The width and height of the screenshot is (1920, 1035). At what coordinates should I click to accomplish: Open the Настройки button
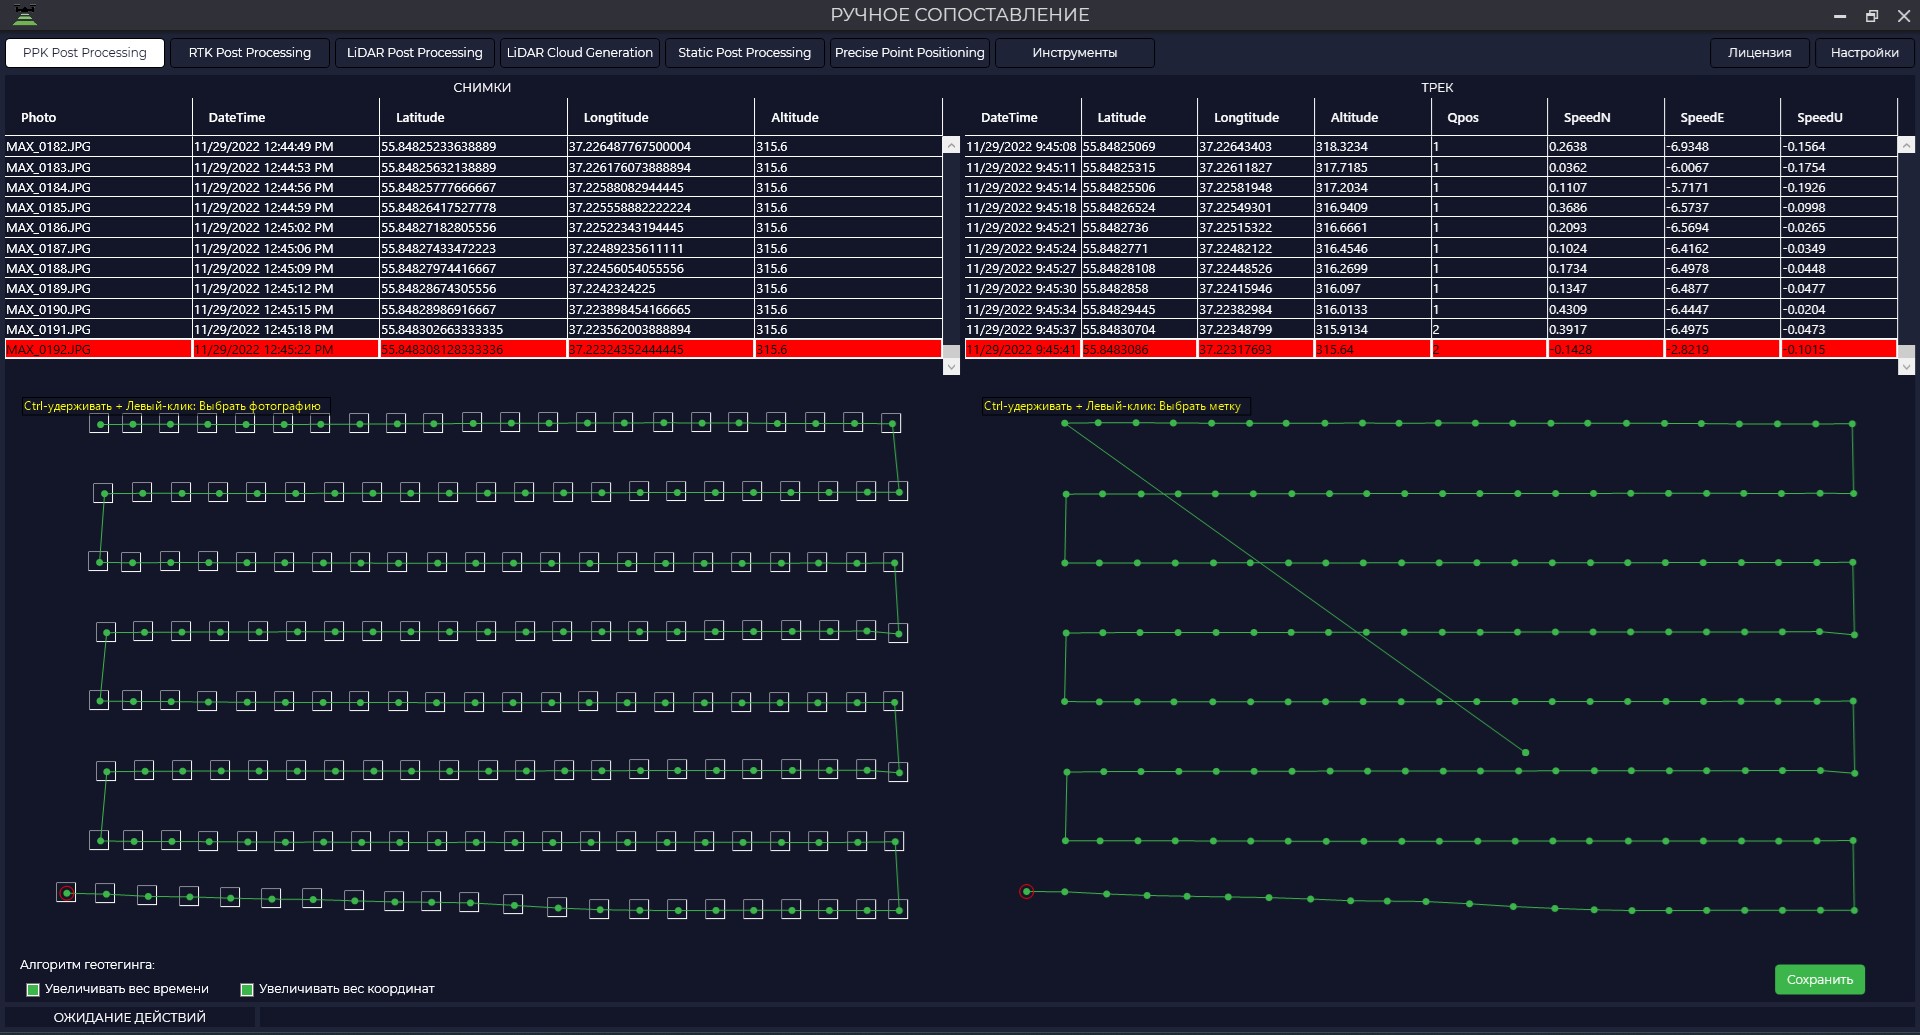coord(1865,53)
